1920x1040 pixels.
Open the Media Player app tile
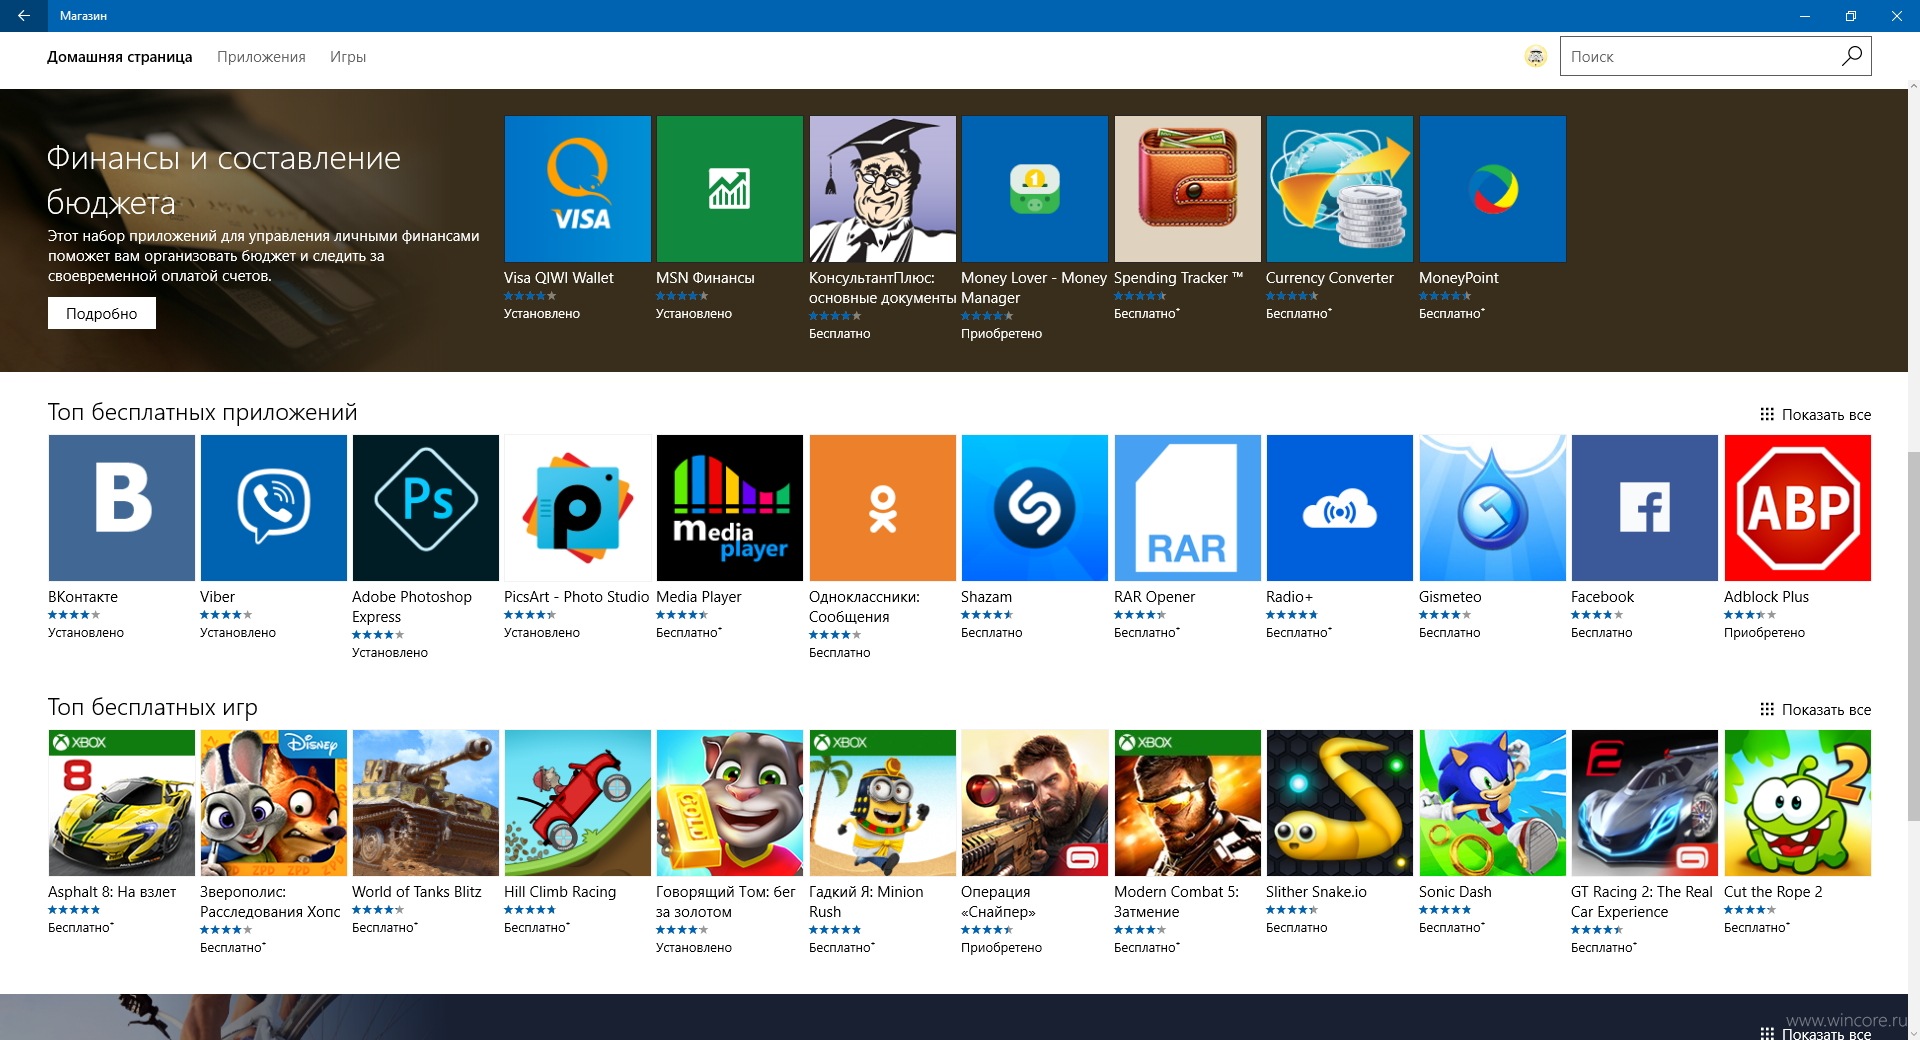pyautogui.click(x=730, y=508)
